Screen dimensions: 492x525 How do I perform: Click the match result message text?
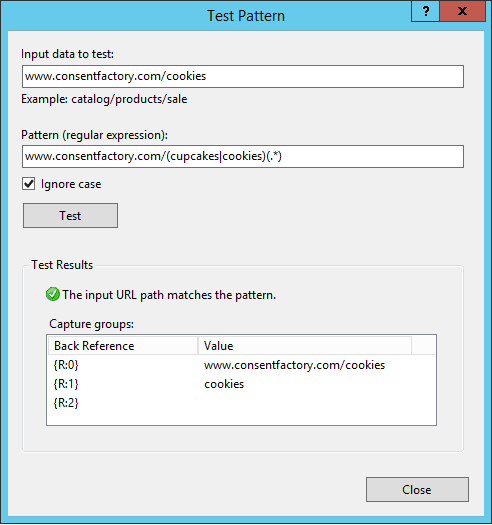pyautogui.click(x=169, y=295)
